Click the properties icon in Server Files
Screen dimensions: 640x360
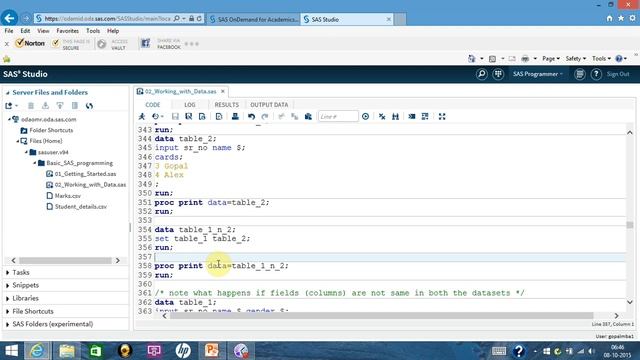pyautogui.click(x=75, y=106)
